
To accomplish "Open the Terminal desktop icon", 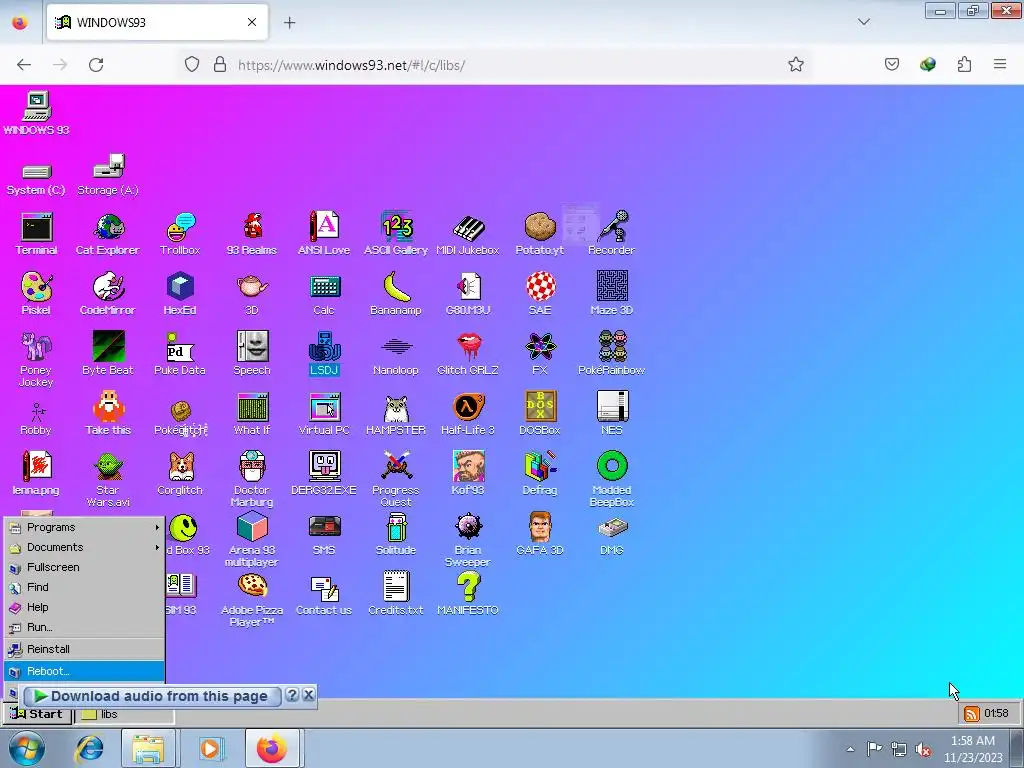I will 37,233.
